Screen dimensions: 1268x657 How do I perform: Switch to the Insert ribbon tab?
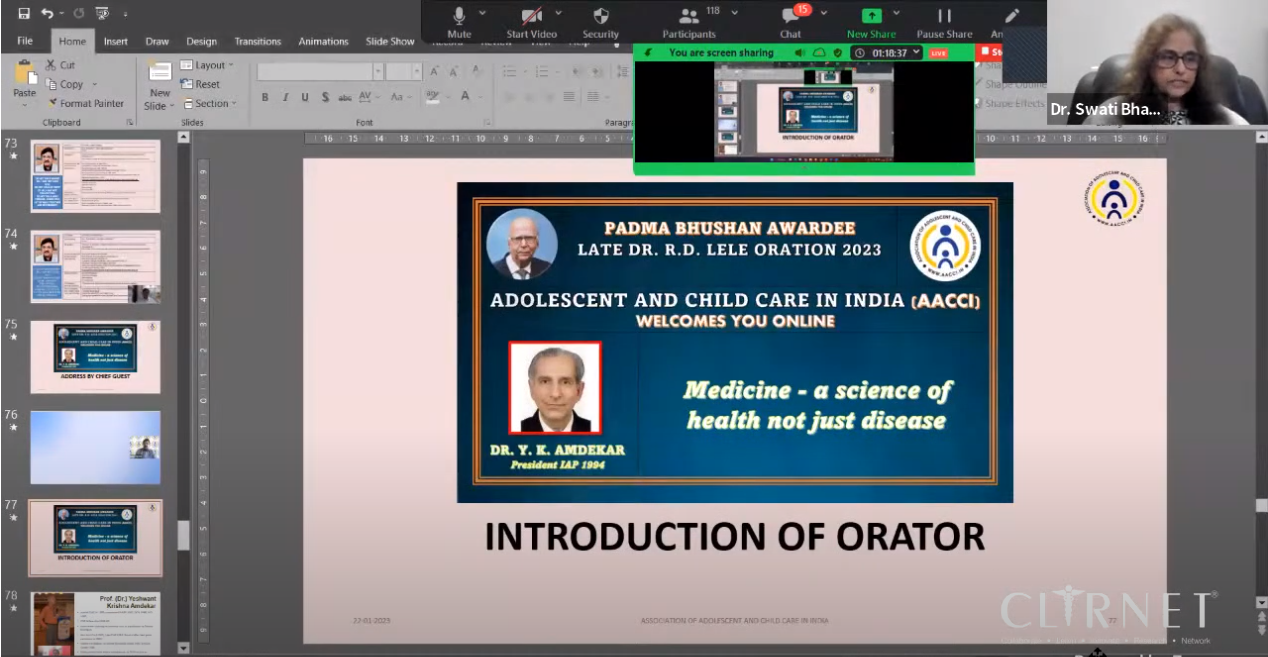coord(115,41)
